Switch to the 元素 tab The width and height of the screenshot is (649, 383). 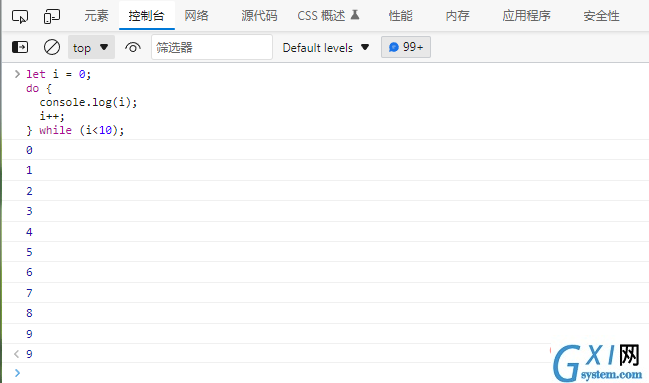pyautogui.click(x=96, y=16)
